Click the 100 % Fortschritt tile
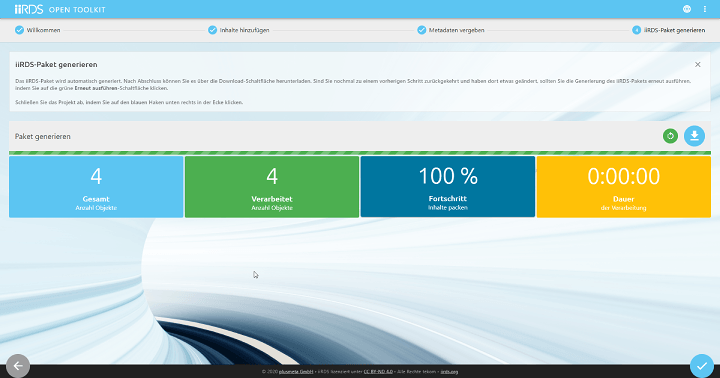 448,186
